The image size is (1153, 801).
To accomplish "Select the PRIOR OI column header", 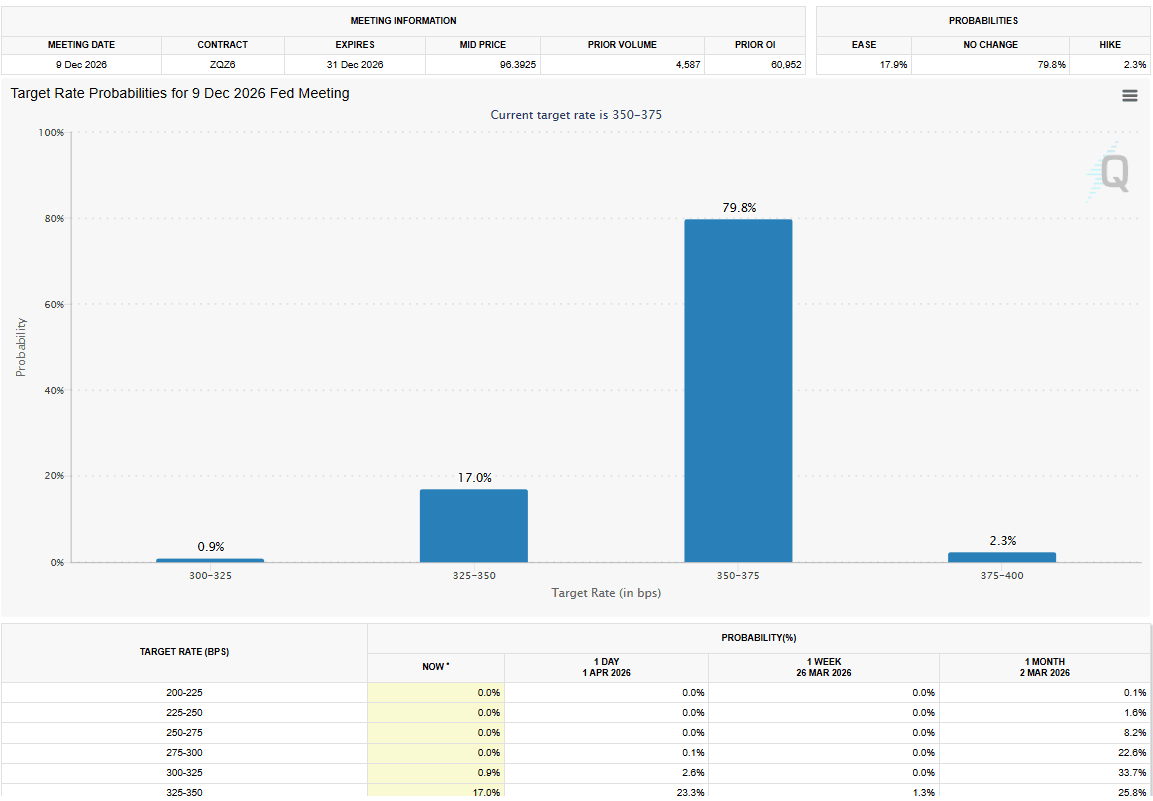I will coord(753,45).
